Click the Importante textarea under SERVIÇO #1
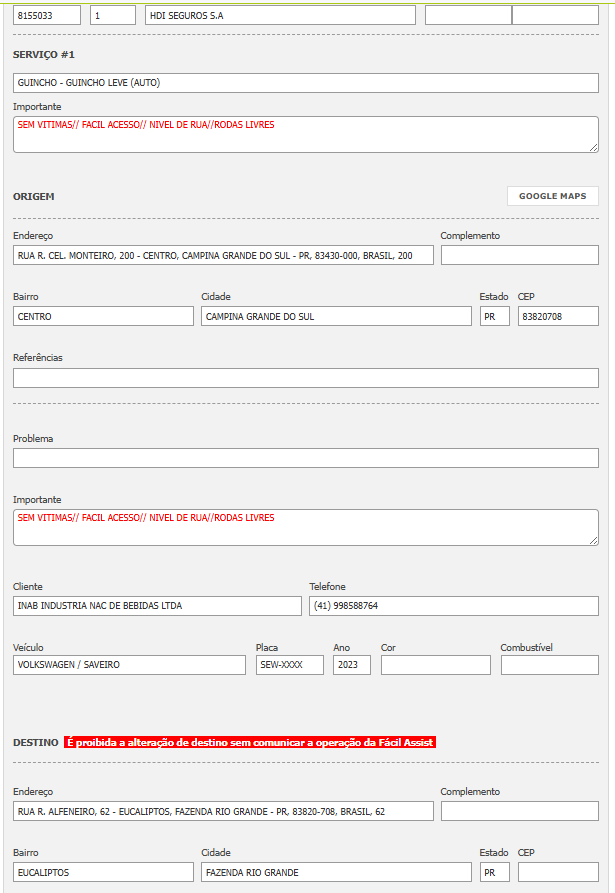 [306, 134]
